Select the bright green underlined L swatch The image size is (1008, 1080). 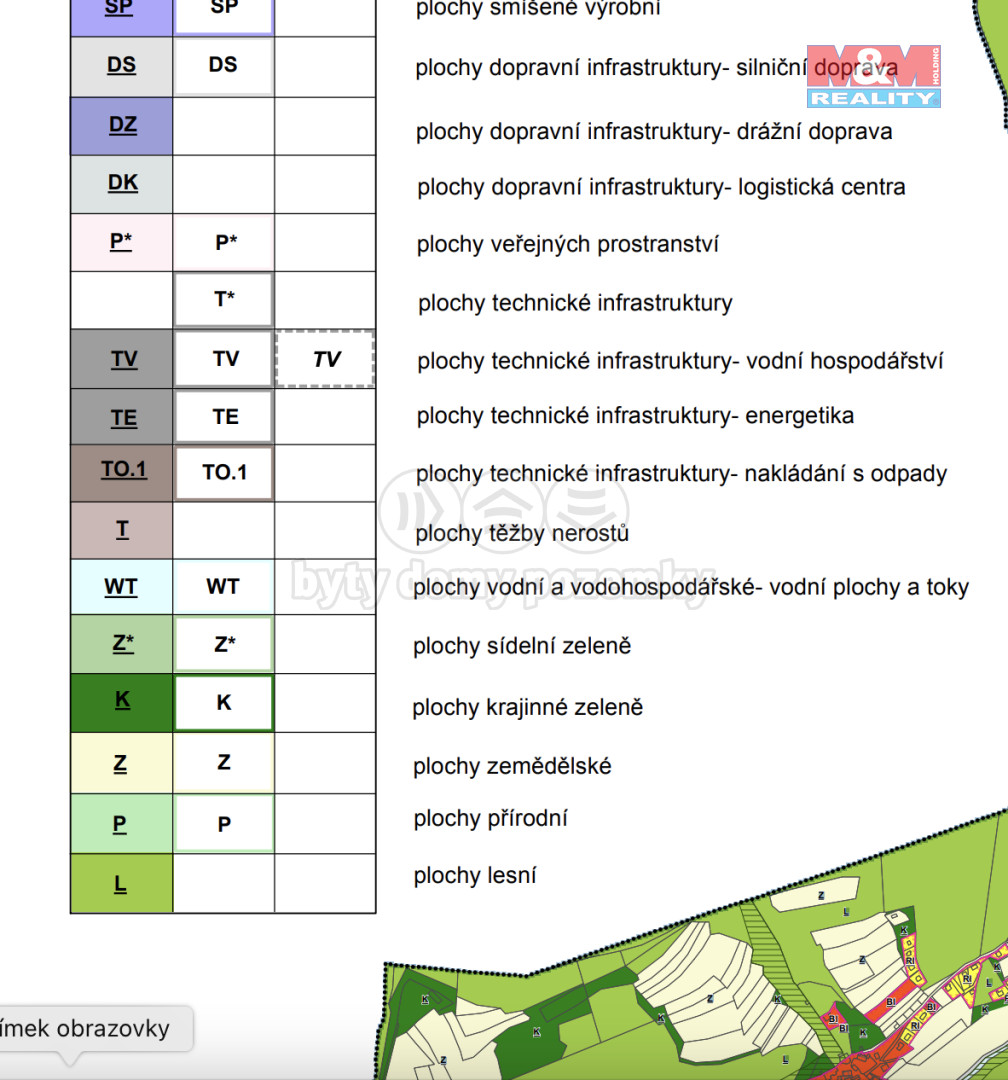coord(121,884)
